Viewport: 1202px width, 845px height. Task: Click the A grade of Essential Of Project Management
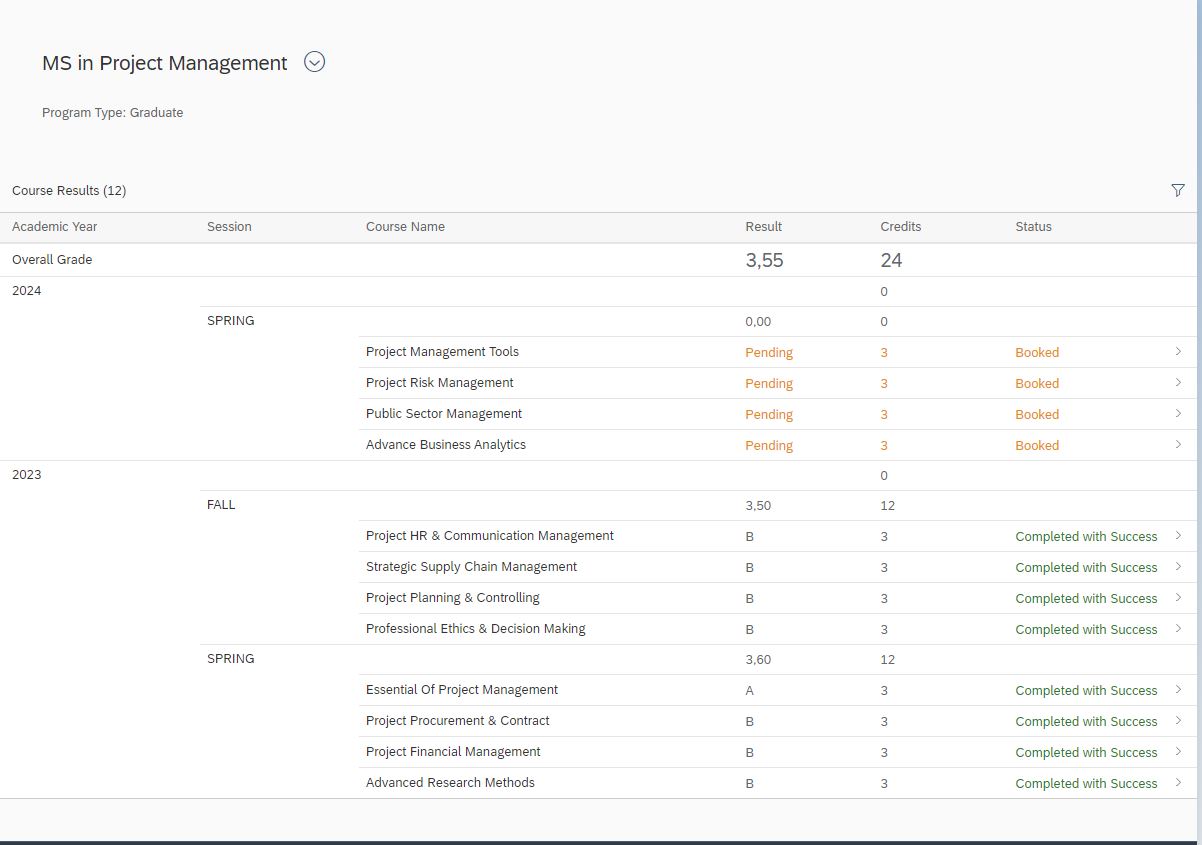(x=749, y=691)
